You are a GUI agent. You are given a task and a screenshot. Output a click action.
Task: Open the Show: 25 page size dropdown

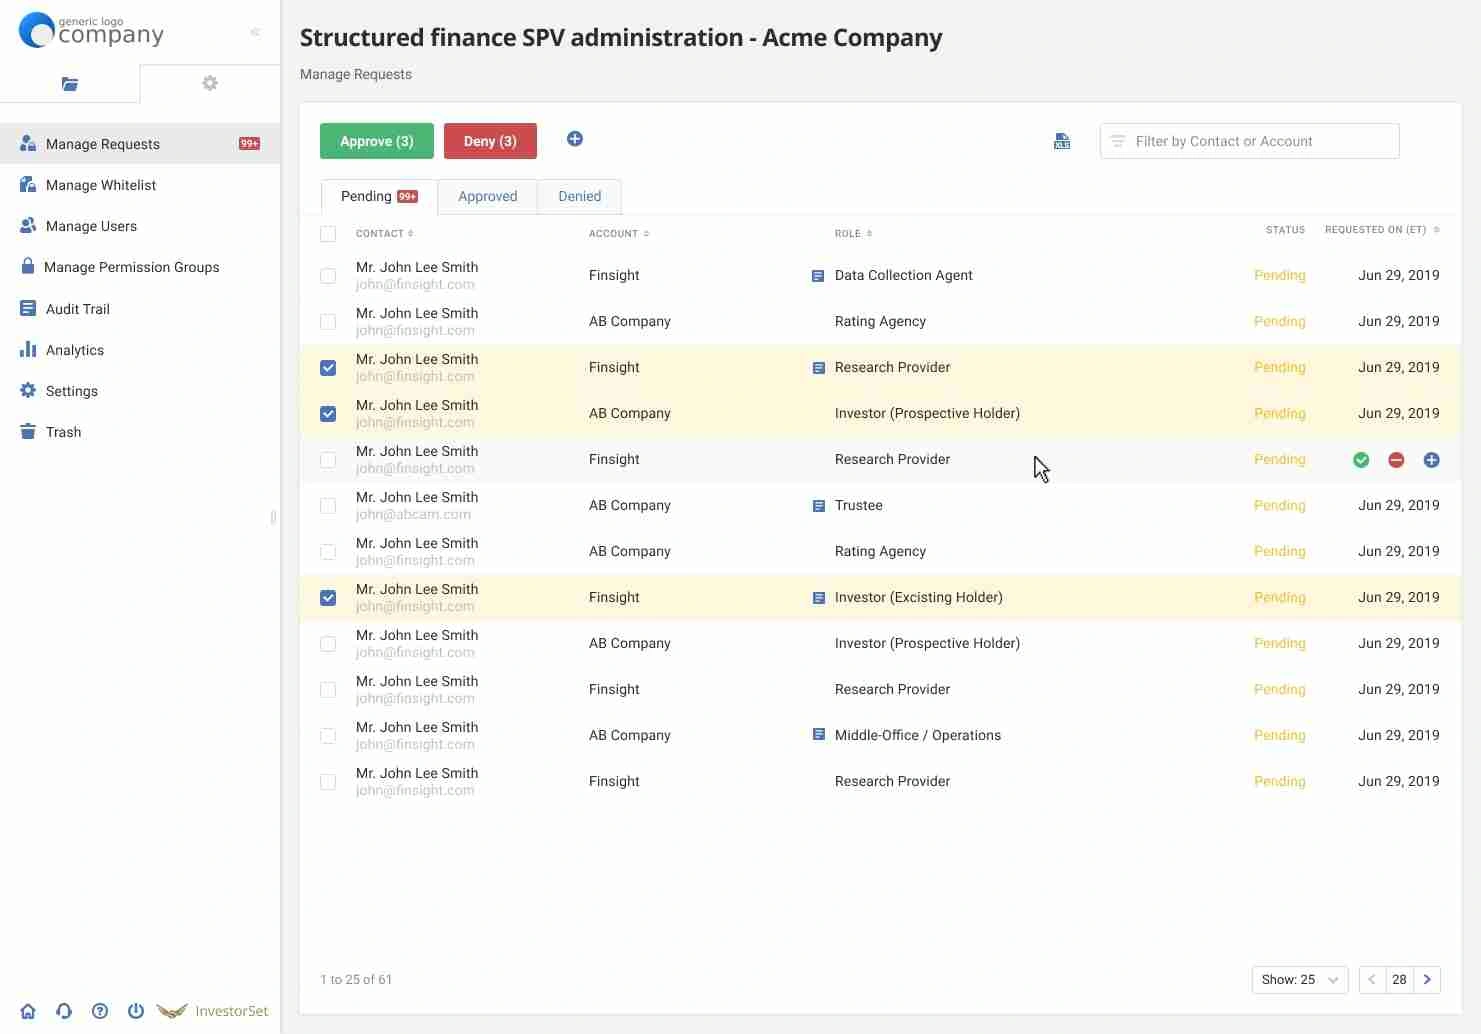pyautogui.click(x=1299, y=980)
